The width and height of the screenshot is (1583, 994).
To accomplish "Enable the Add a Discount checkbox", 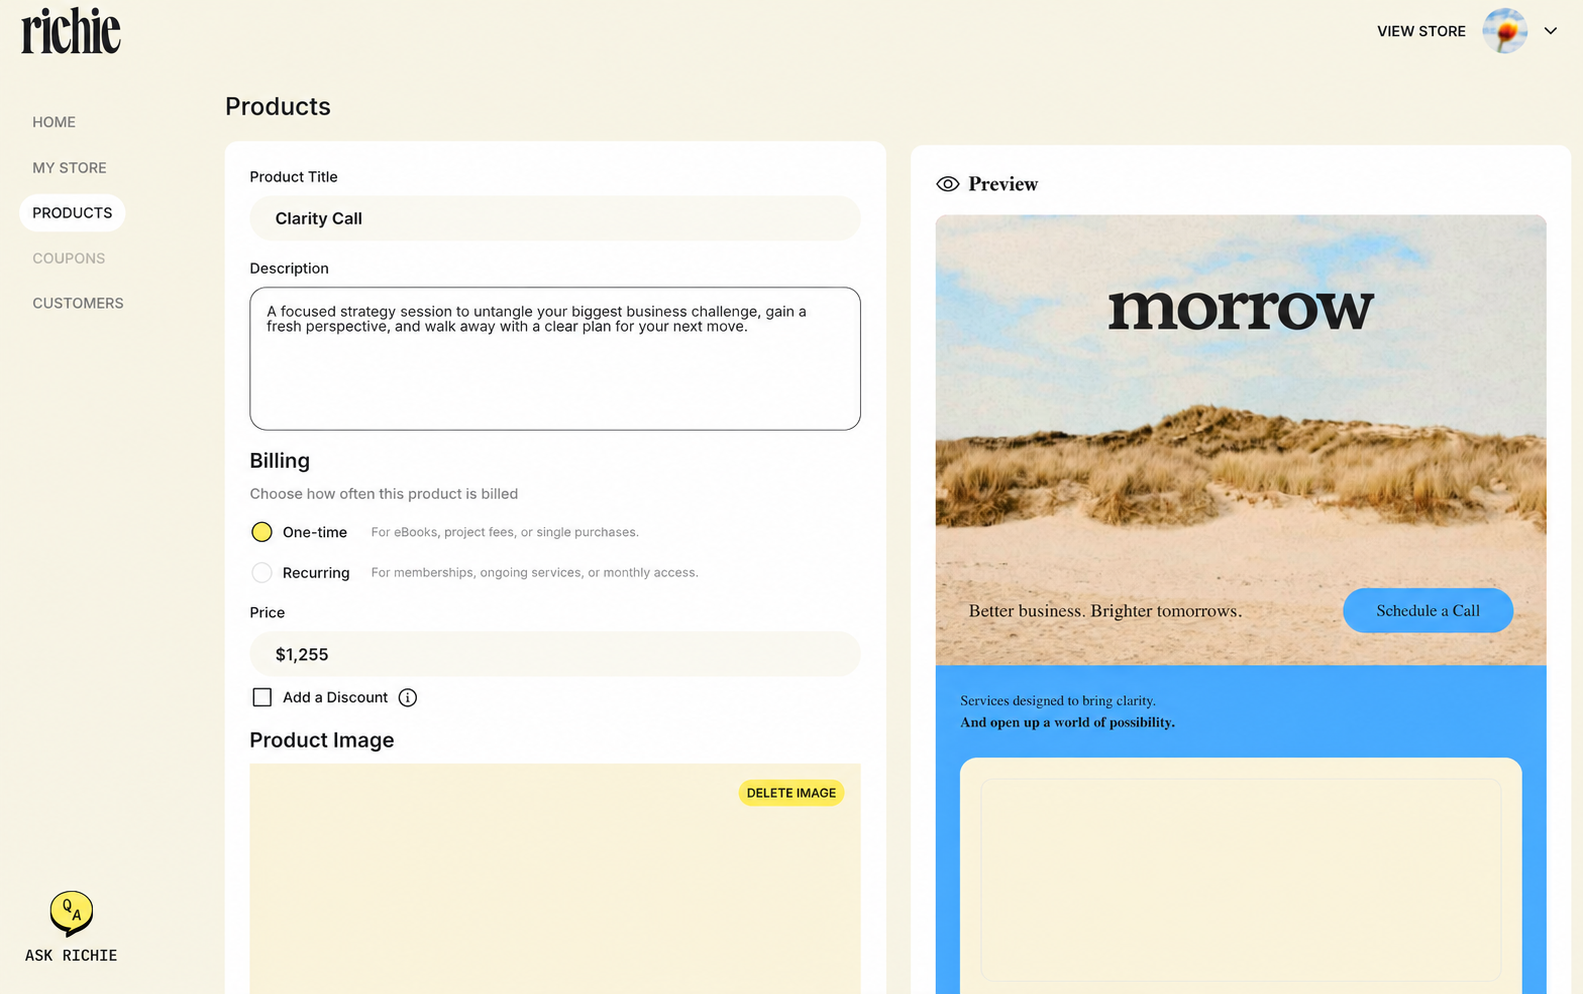I will (262, 698).
